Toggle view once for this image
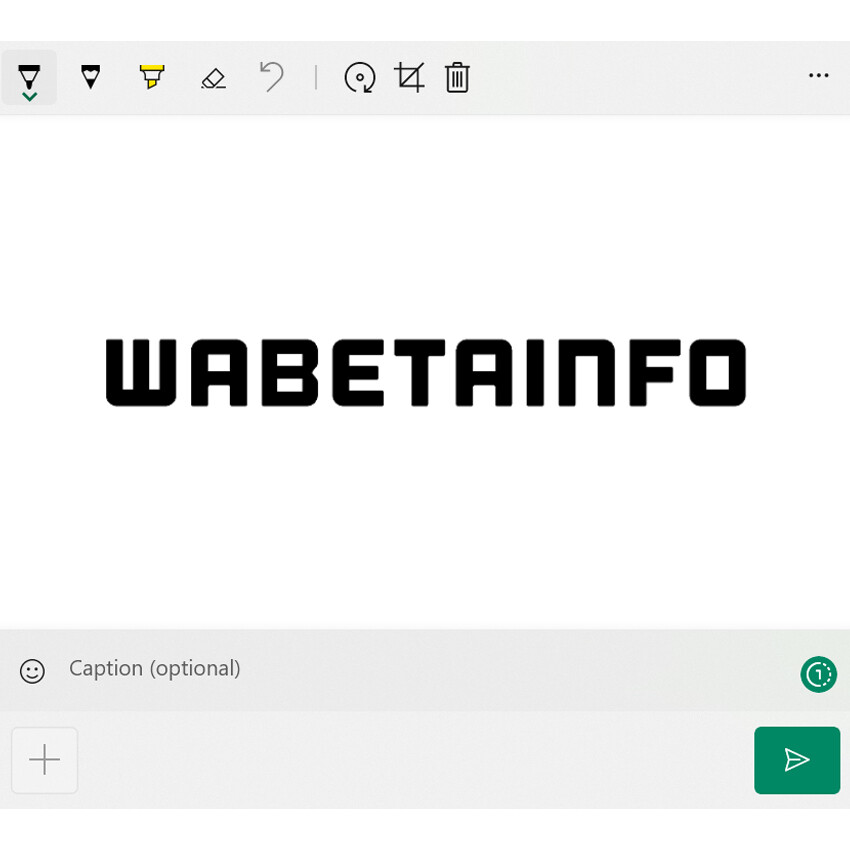Screen dimensions: 850x850 (818, 674)
